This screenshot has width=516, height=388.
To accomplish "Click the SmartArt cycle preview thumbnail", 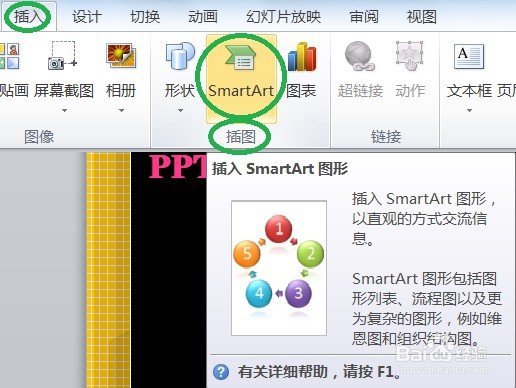I will coord(279,268).
